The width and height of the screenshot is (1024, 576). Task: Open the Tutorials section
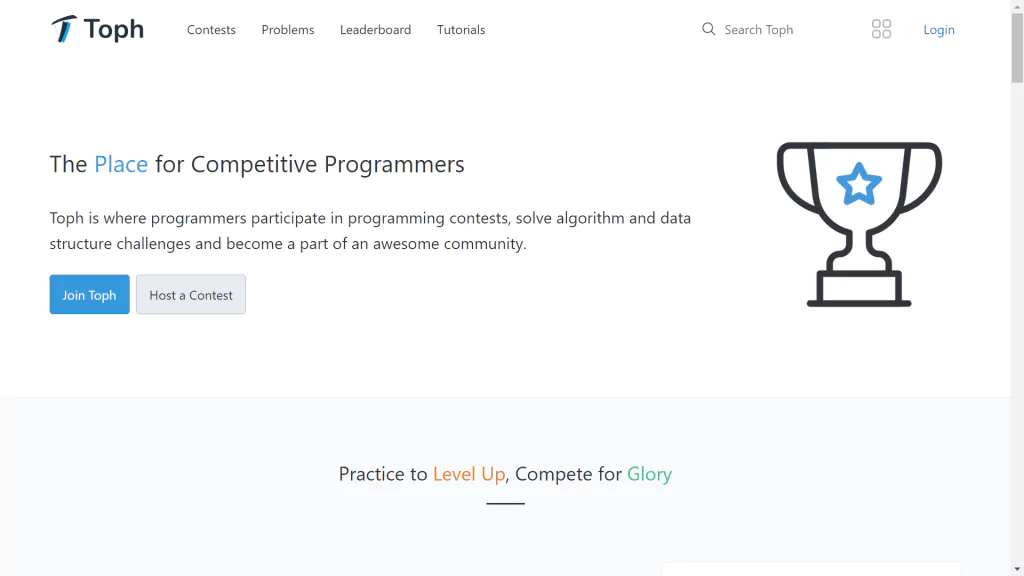(x=461, y=29)
